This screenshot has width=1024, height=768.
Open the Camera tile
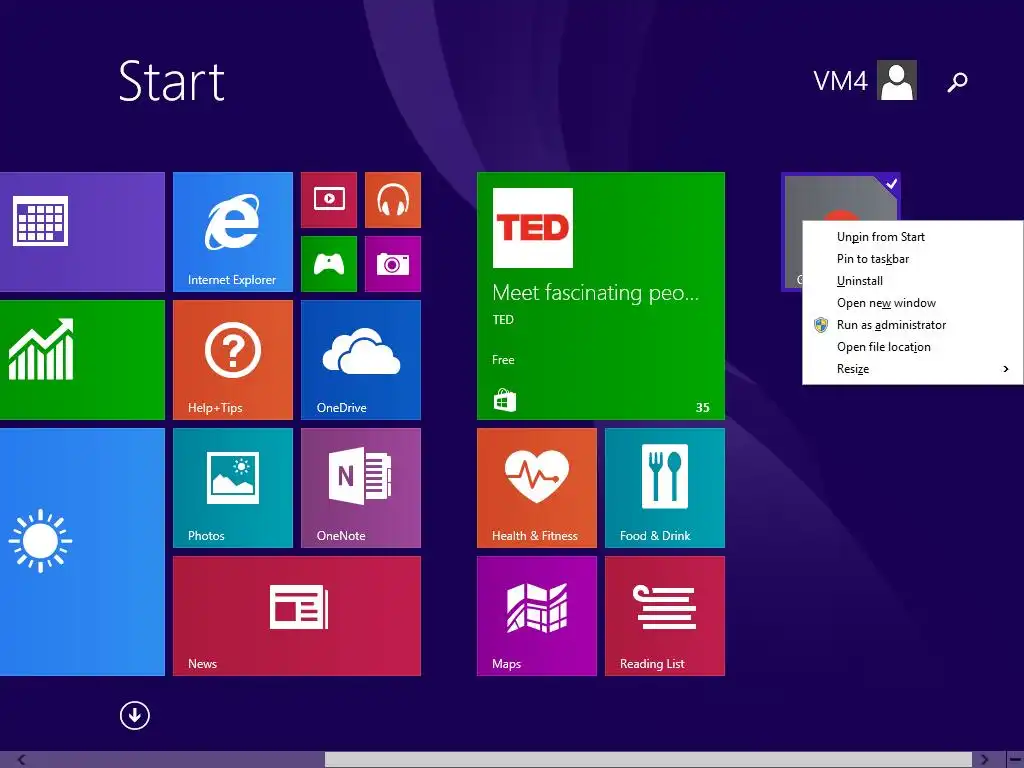392,263
